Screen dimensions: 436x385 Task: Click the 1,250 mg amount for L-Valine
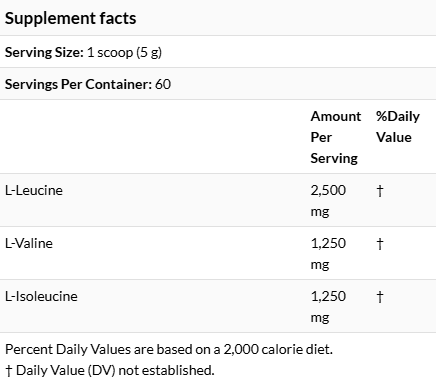[x=328, y=254]
